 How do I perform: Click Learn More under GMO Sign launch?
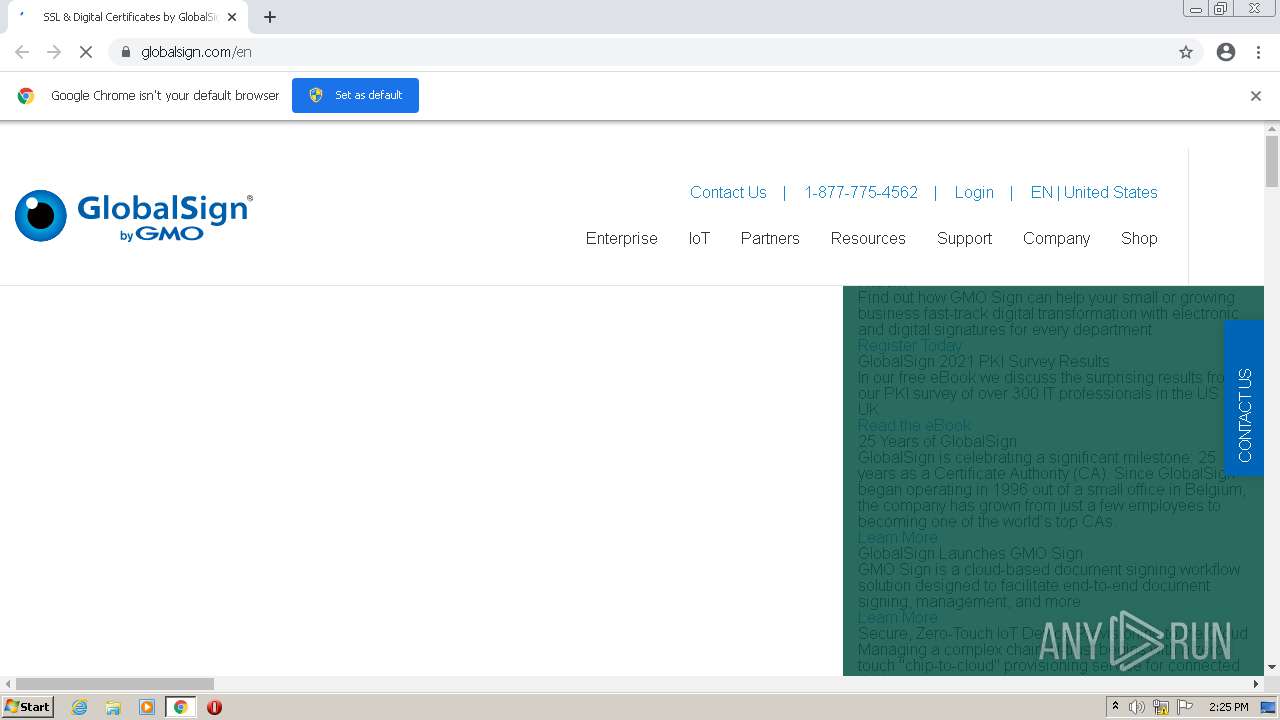(898, 617)
